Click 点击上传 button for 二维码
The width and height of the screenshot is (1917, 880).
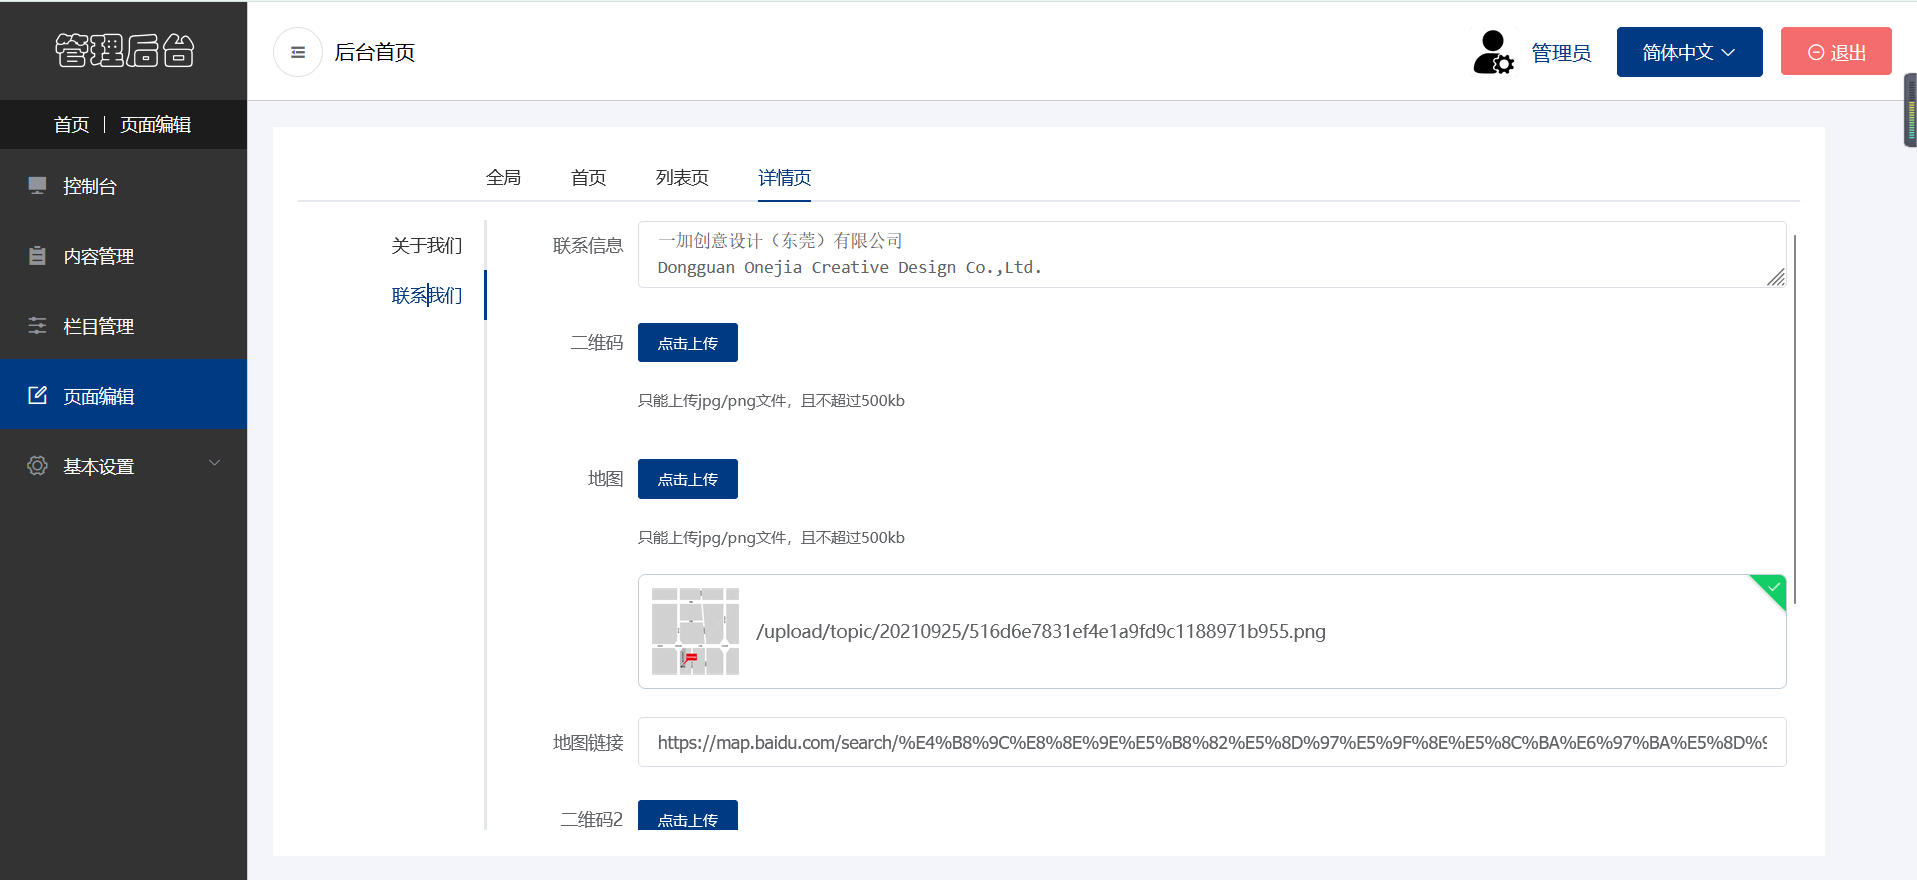pyautogui.click(x=688, y=343)
